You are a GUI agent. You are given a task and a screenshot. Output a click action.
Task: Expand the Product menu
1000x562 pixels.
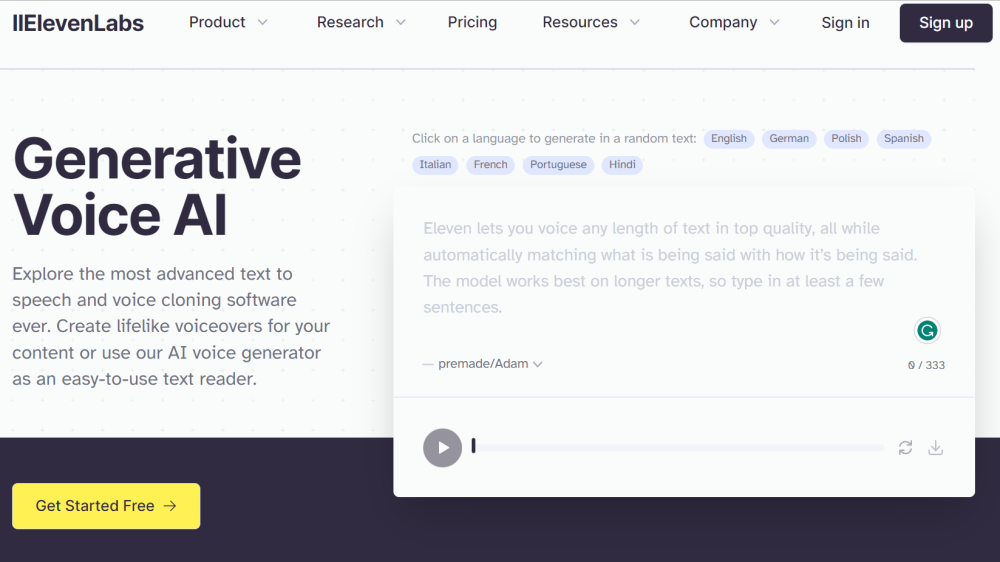228,23
